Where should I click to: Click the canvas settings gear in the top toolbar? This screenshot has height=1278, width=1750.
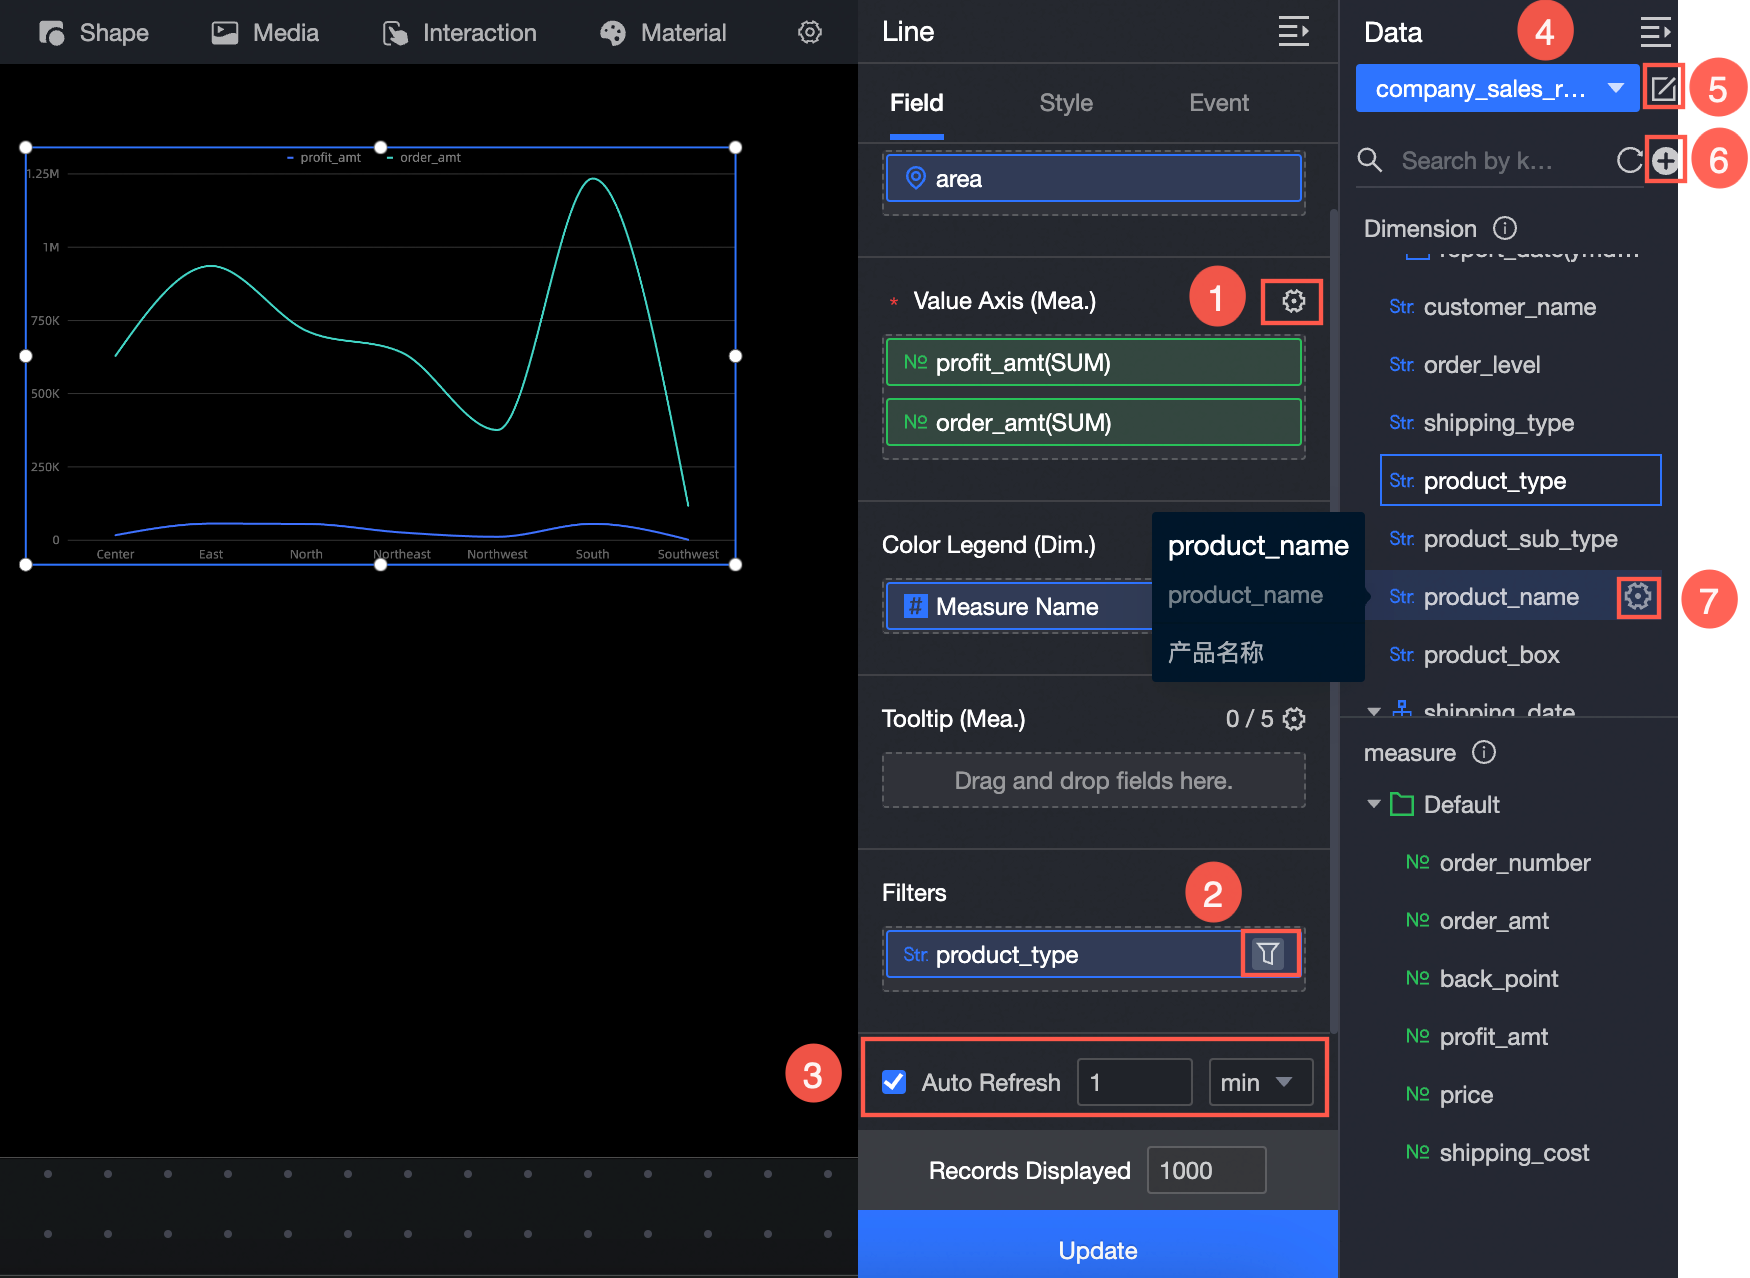(810, 32)
